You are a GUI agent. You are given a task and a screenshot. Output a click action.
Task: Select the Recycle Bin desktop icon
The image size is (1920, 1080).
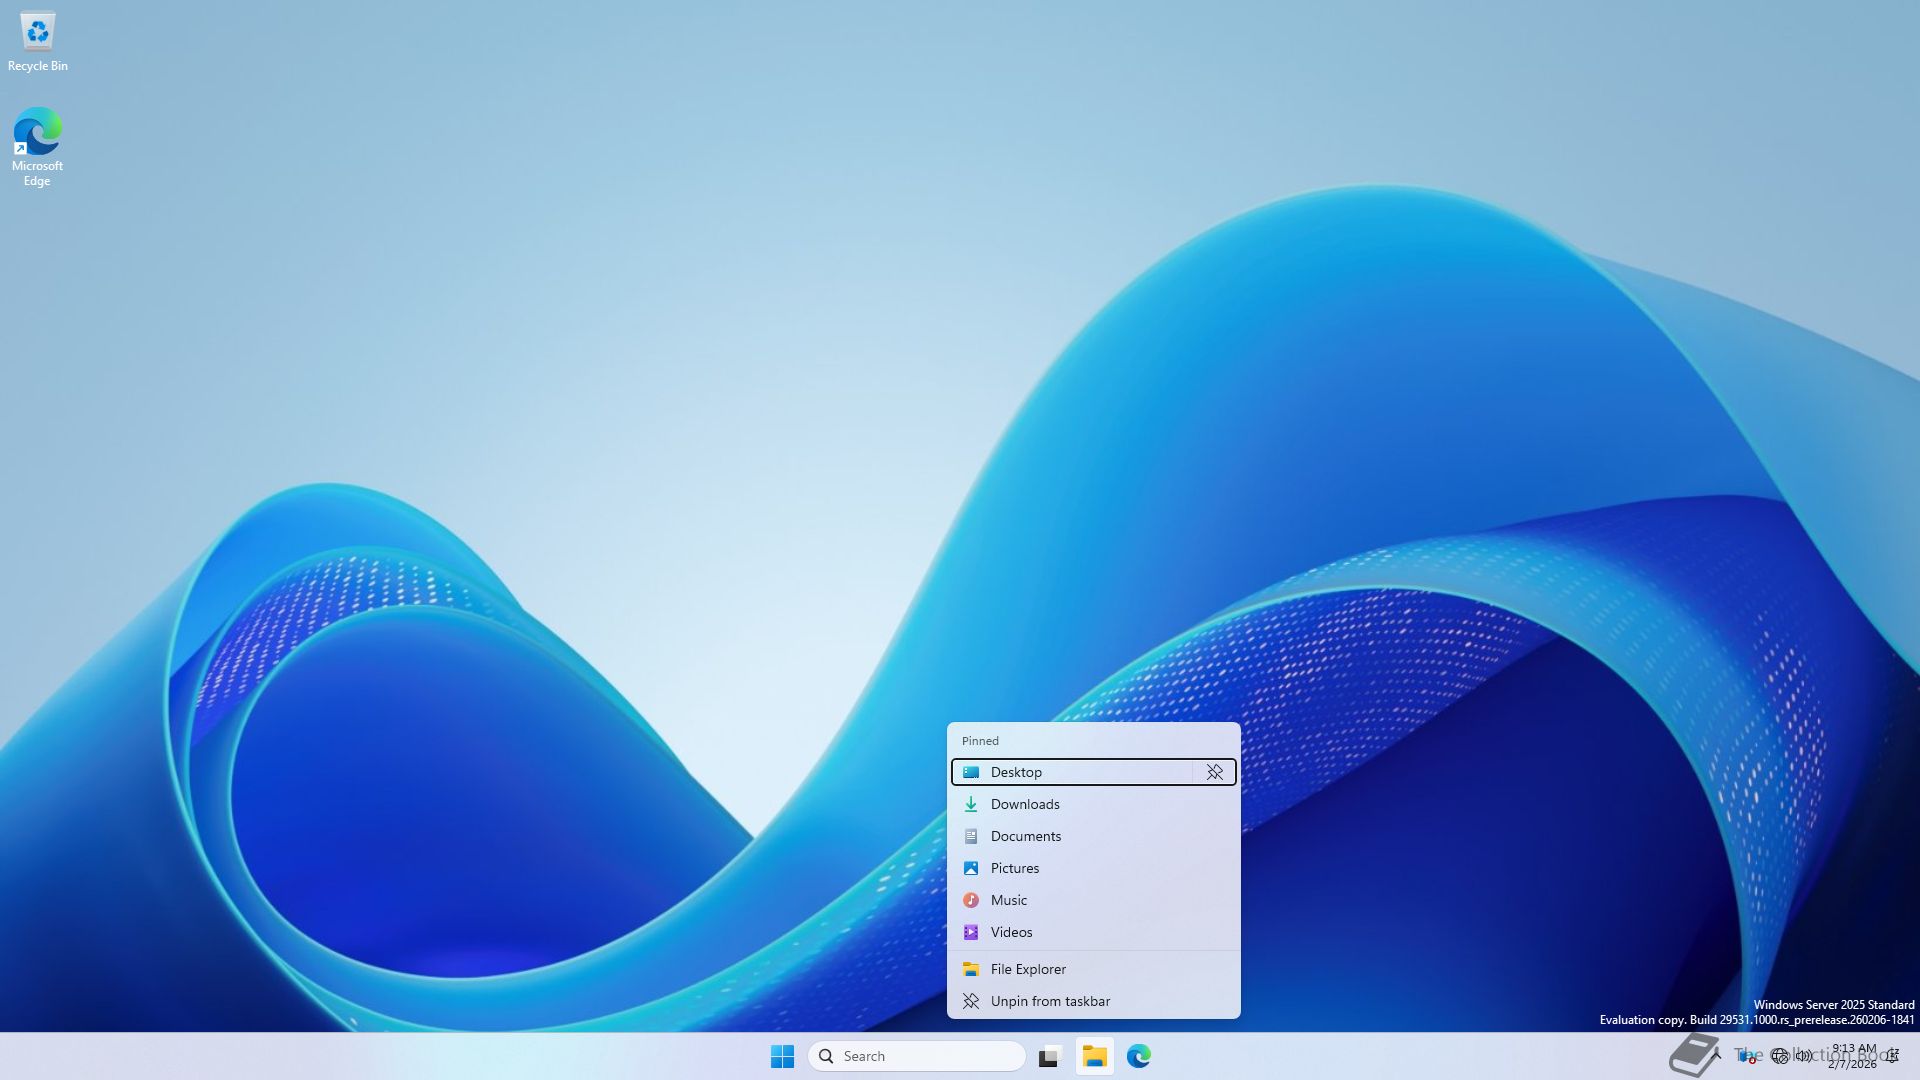[x=38, y=42]
